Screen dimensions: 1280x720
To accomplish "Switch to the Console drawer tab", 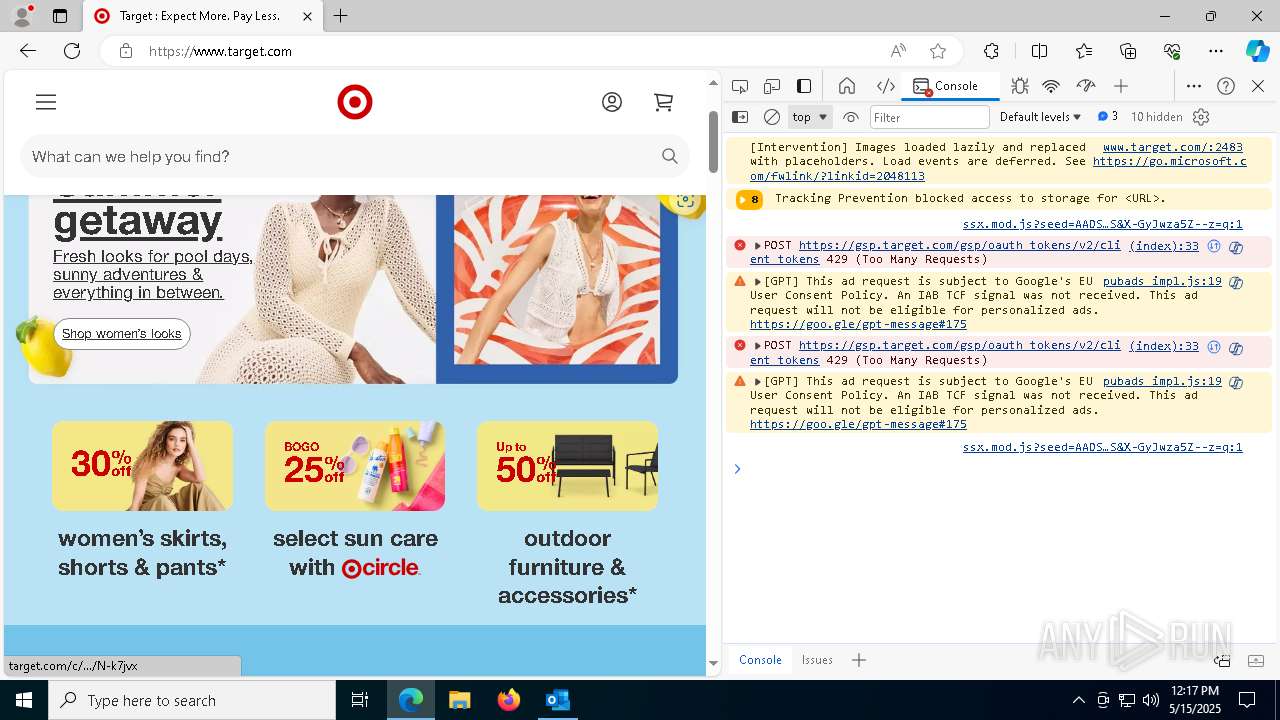I will coord(760,660).
